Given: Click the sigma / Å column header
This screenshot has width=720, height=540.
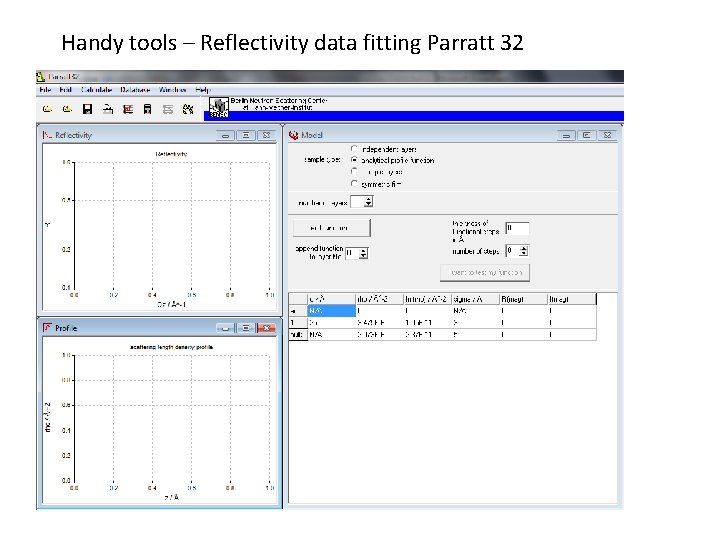Looking at the screenshot, I should [475, 299].
